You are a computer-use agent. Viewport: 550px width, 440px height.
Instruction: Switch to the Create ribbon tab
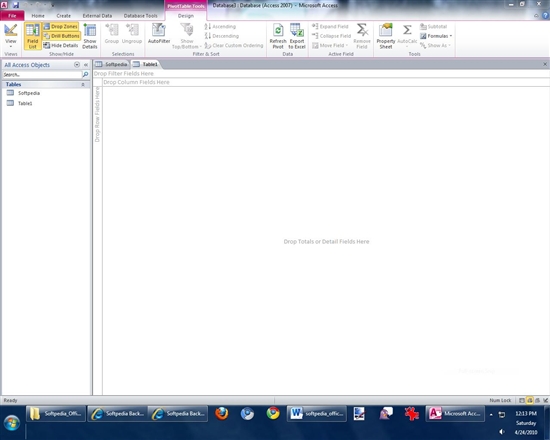click(63, 16)
